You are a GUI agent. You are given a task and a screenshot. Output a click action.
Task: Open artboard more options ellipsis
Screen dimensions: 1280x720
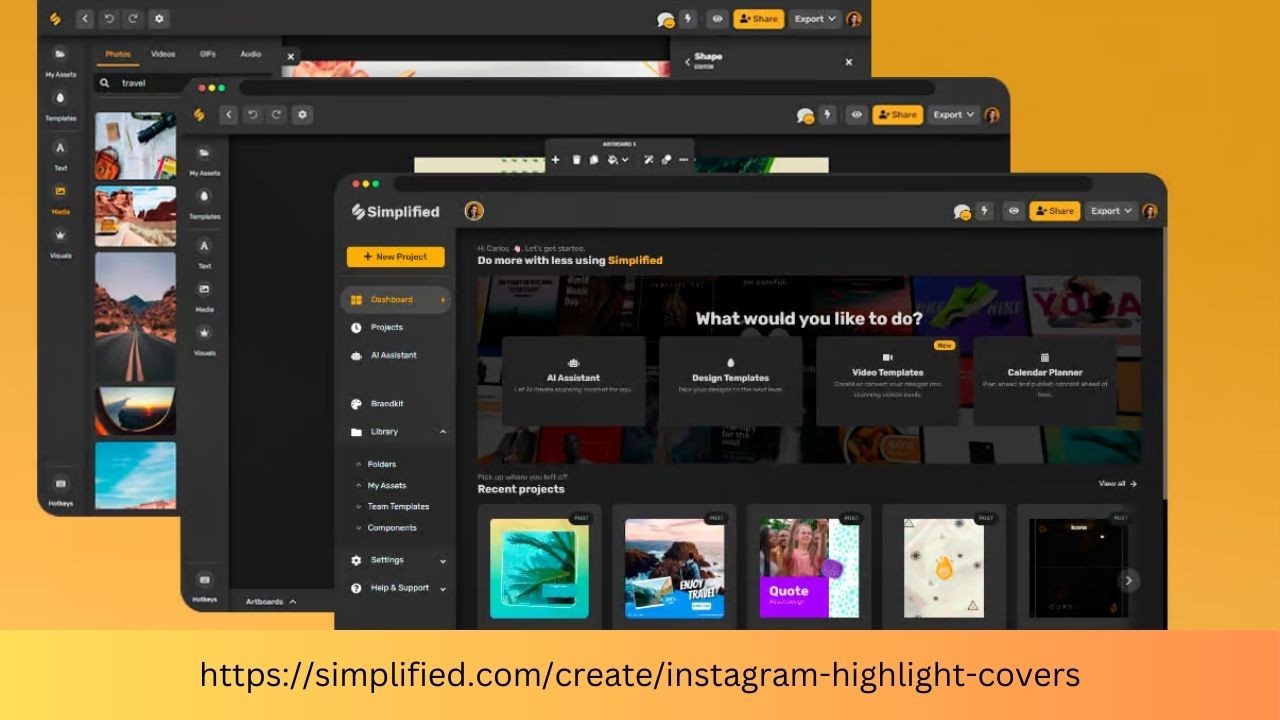(x=684, y=159)
